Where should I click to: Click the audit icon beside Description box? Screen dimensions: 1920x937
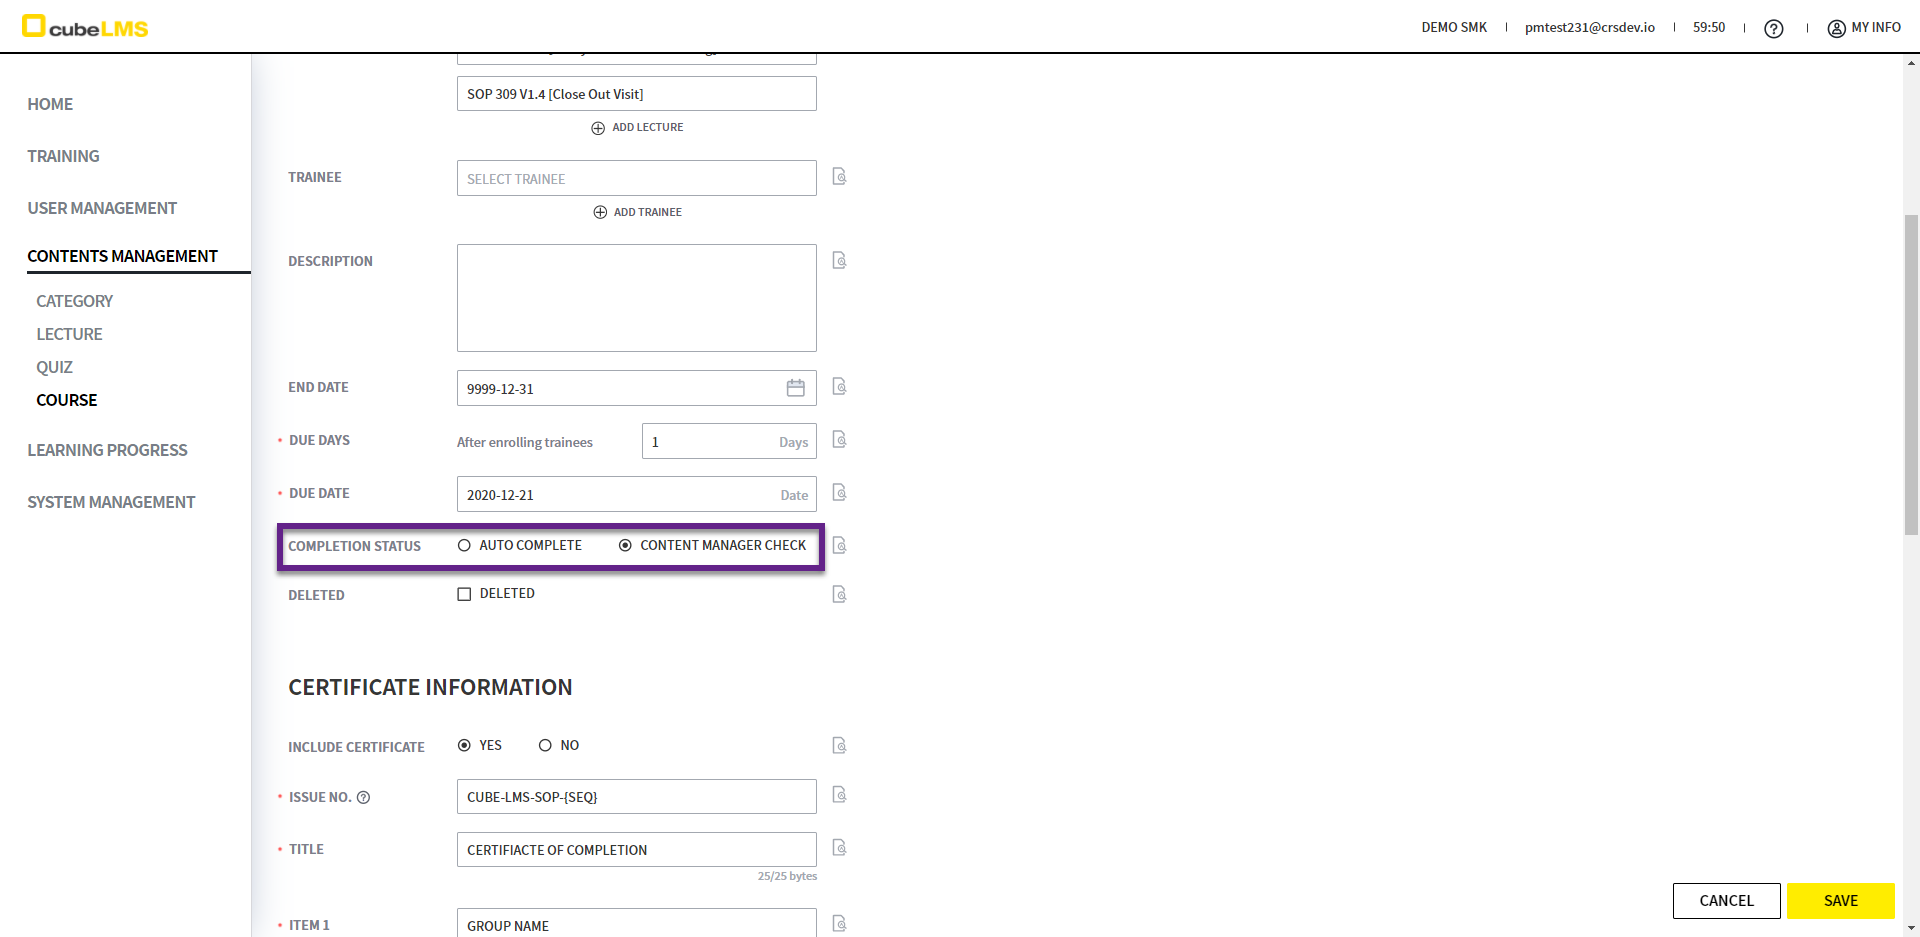839,261
